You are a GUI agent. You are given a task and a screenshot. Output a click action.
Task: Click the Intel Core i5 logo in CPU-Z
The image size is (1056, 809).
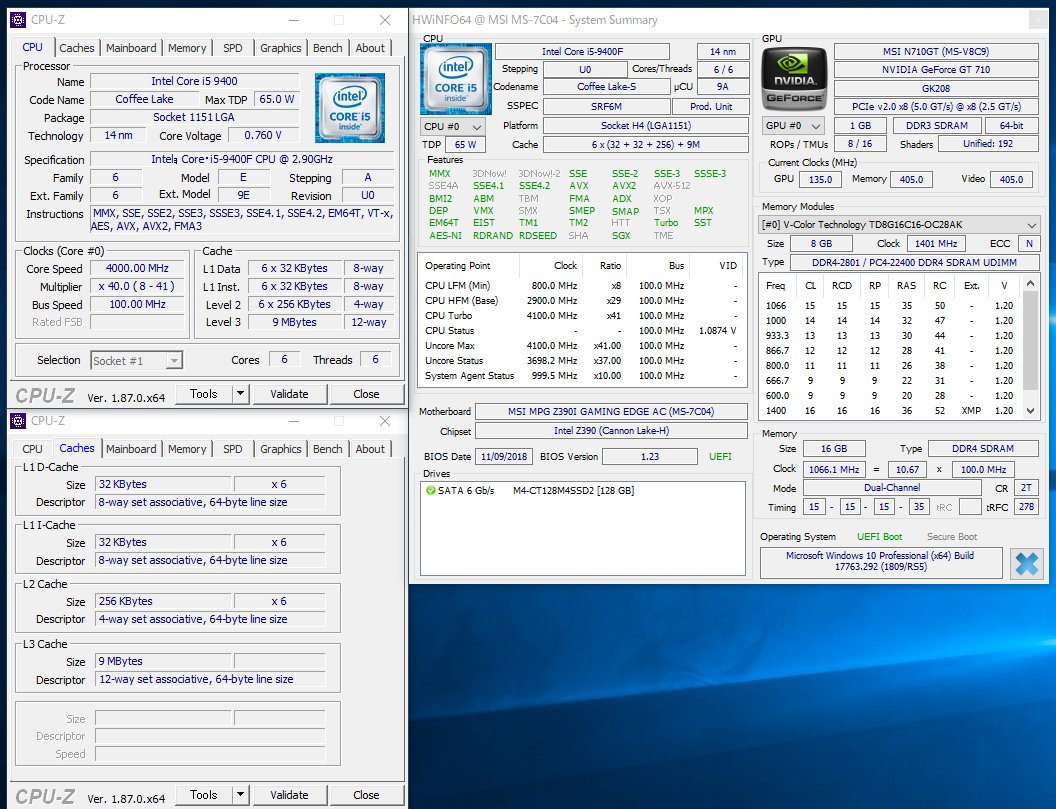(350, 108)
